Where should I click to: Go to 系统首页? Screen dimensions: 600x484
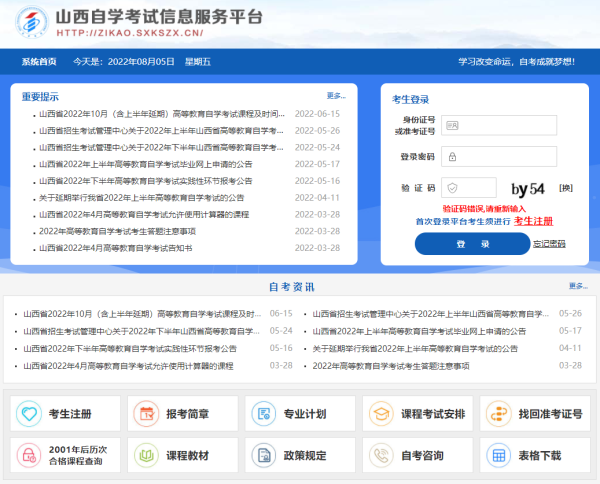(39, 62)
